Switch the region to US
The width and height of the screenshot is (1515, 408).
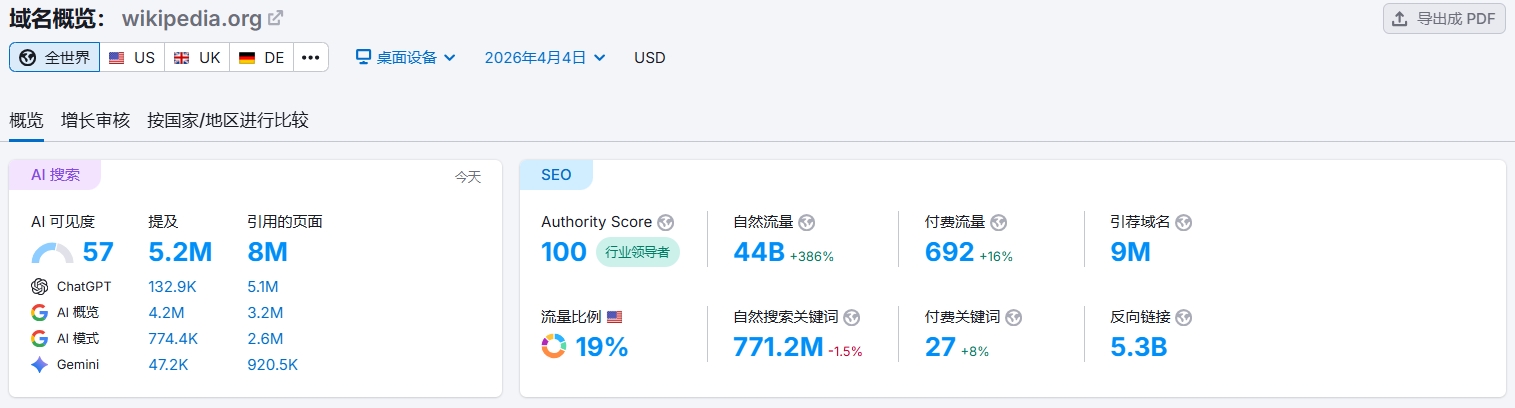pyautogui.click(x=132, y=57)
